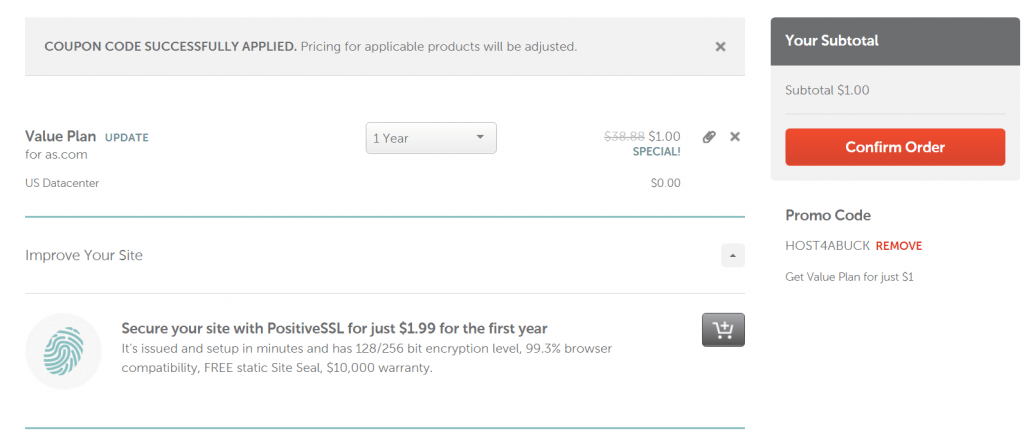This screenshot has width=1024, height=433.
Task: Click the Subtotal $1.00 line
Action: pyautogui.click(x=827, y=90)
